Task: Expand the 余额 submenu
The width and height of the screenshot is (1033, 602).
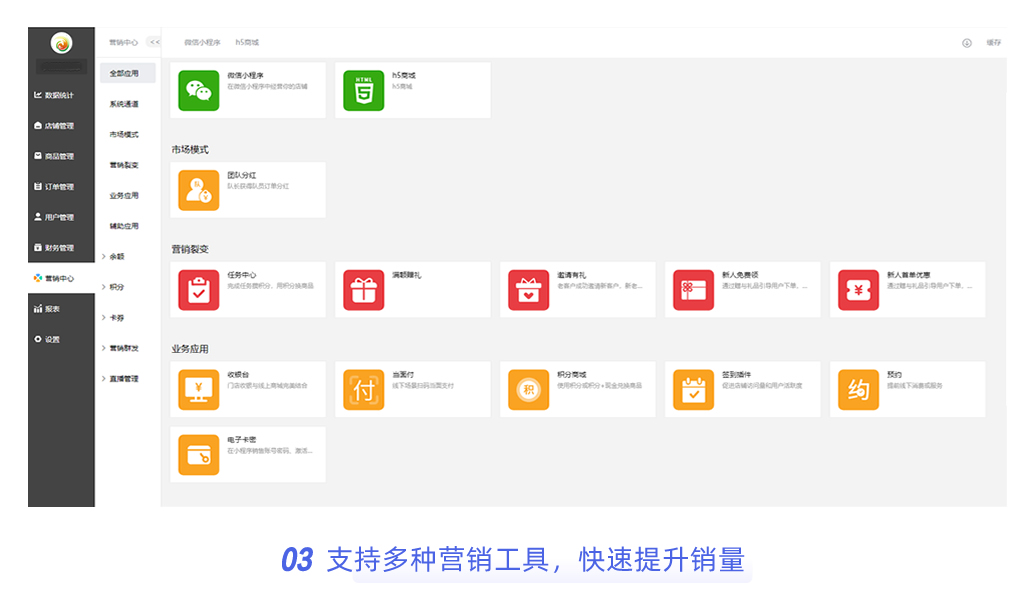Action: [116, 257]
